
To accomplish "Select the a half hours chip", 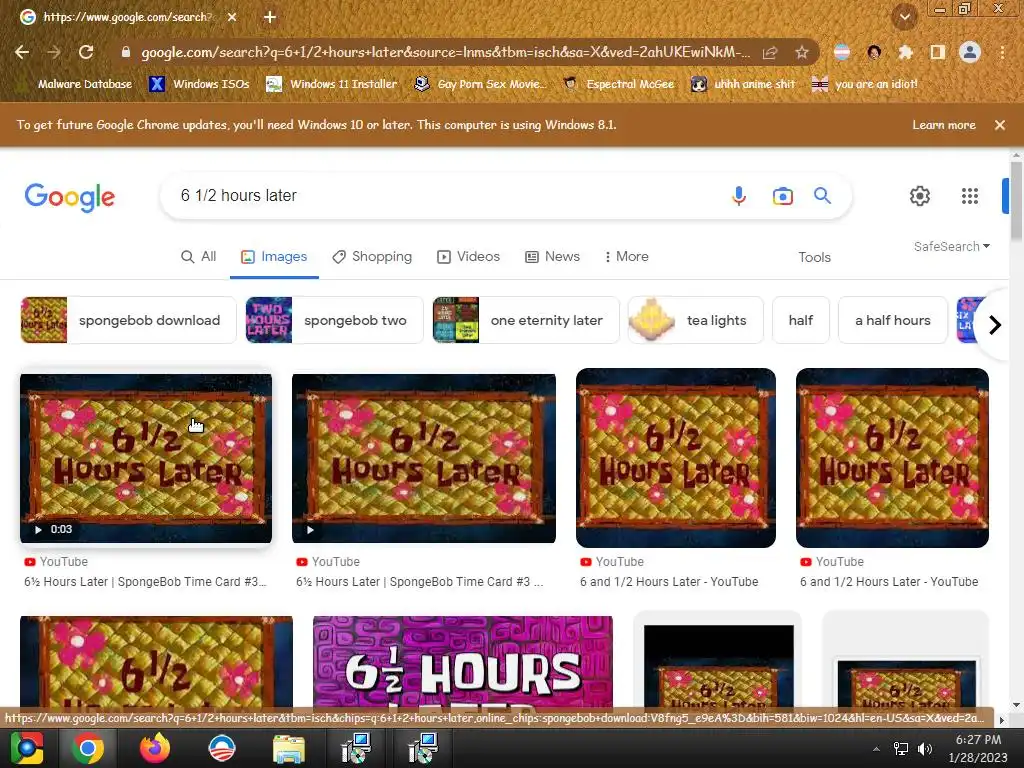I will [893, 320].
